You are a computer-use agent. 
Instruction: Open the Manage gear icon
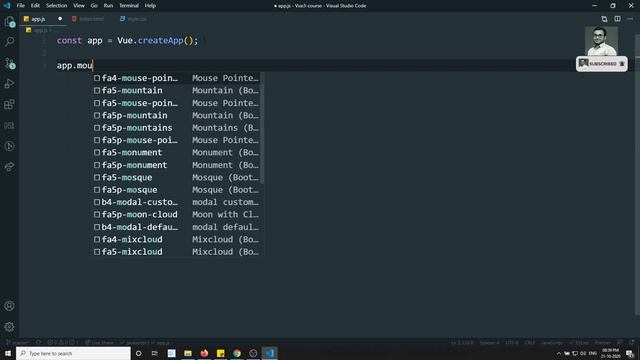tap(9, 327)
